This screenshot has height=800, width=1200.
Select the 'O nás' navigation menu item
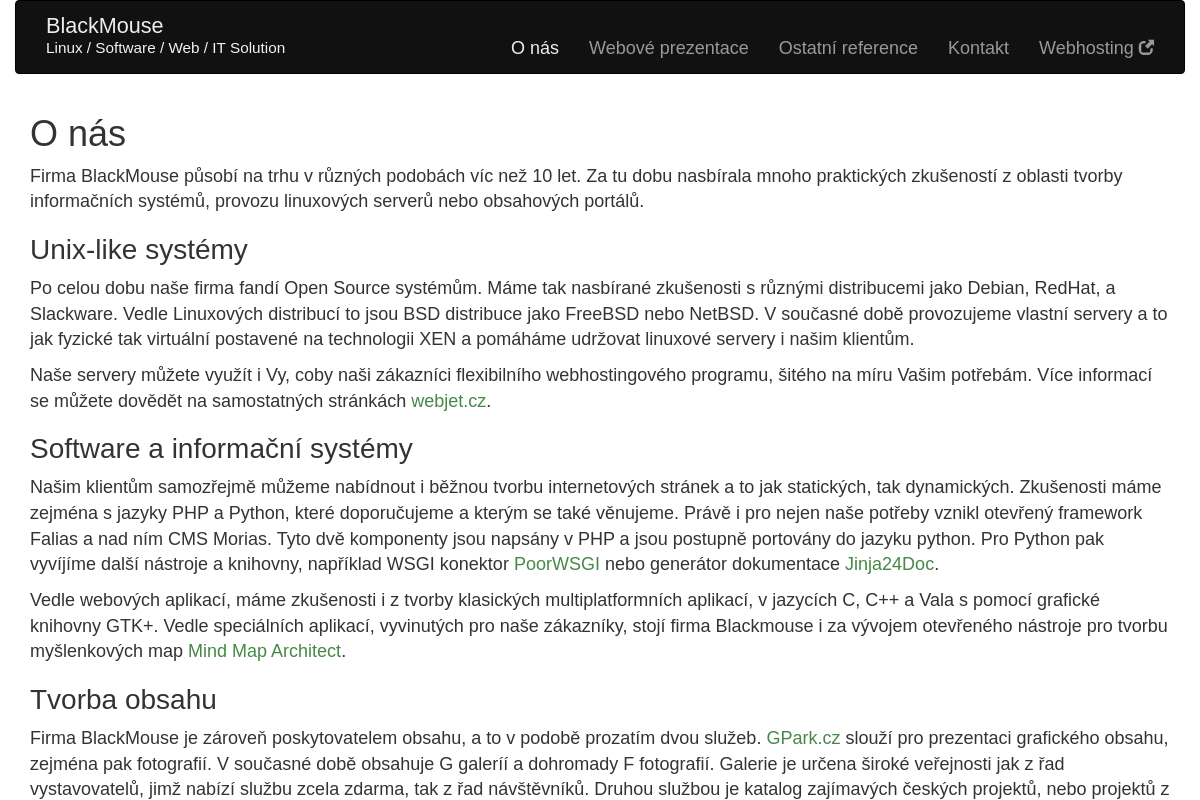(x=534, y=48)
